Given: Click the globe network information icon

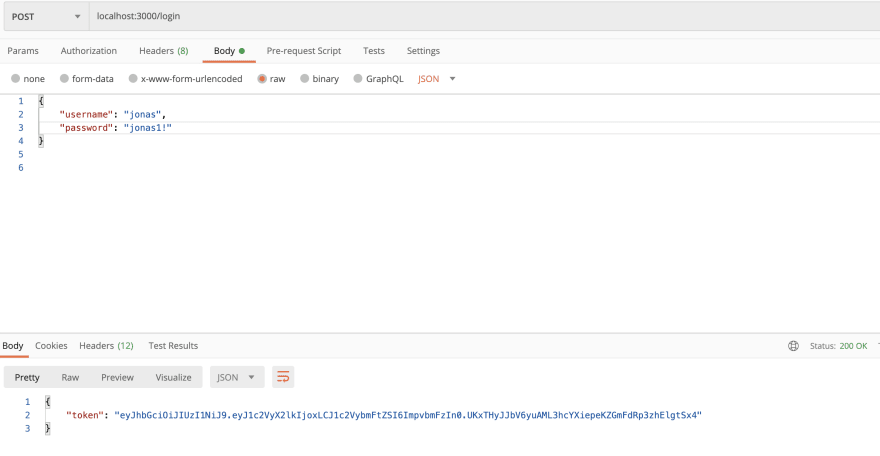Looking at the screenshot, I should (793, 346).
